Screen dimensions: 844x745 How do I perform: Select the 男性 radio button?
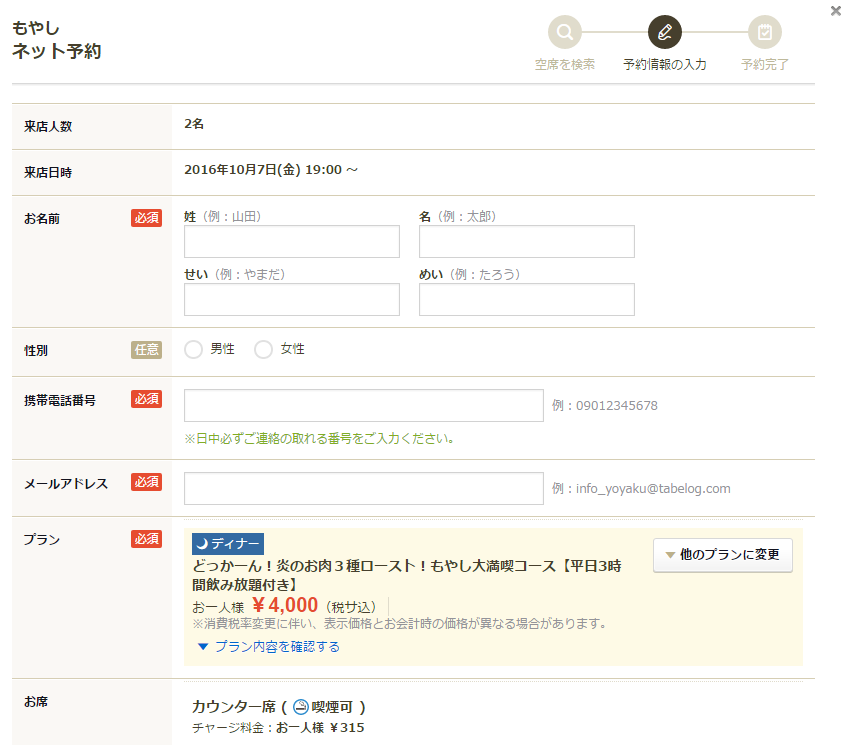tap(194, 349)
